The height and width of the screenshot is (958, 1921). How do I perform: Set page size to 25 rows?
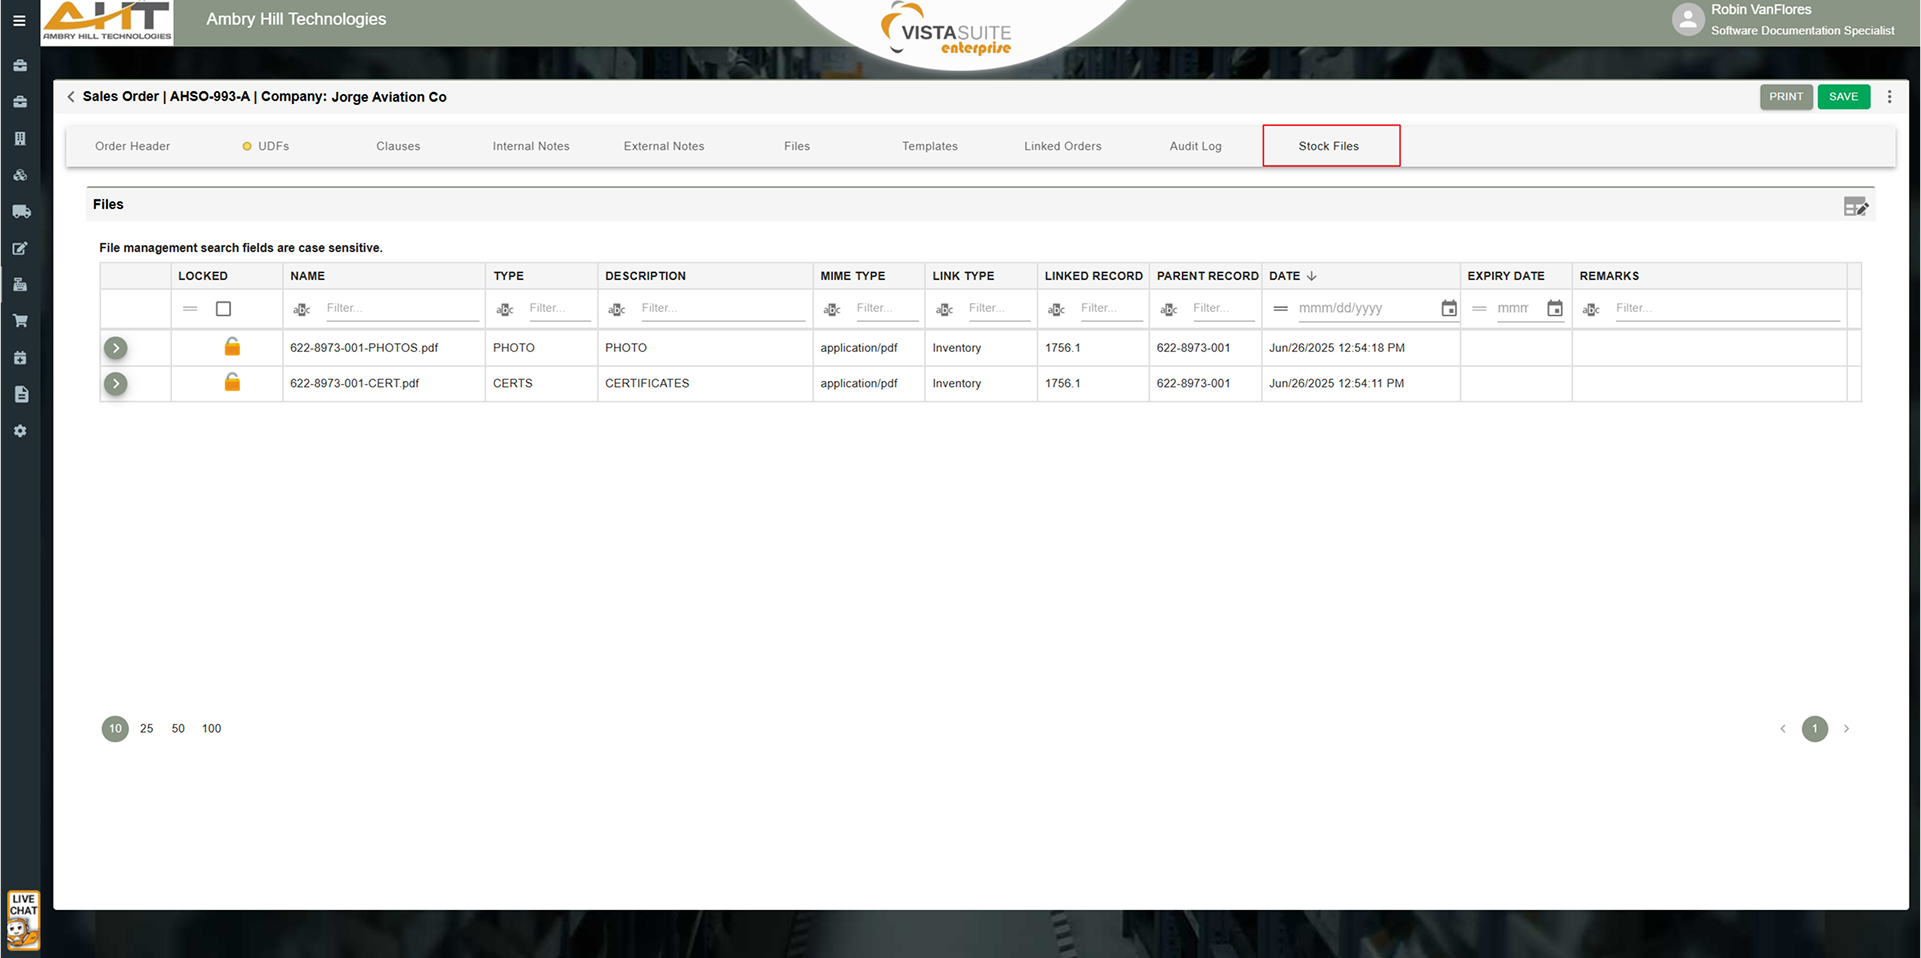tap(147, 729)
